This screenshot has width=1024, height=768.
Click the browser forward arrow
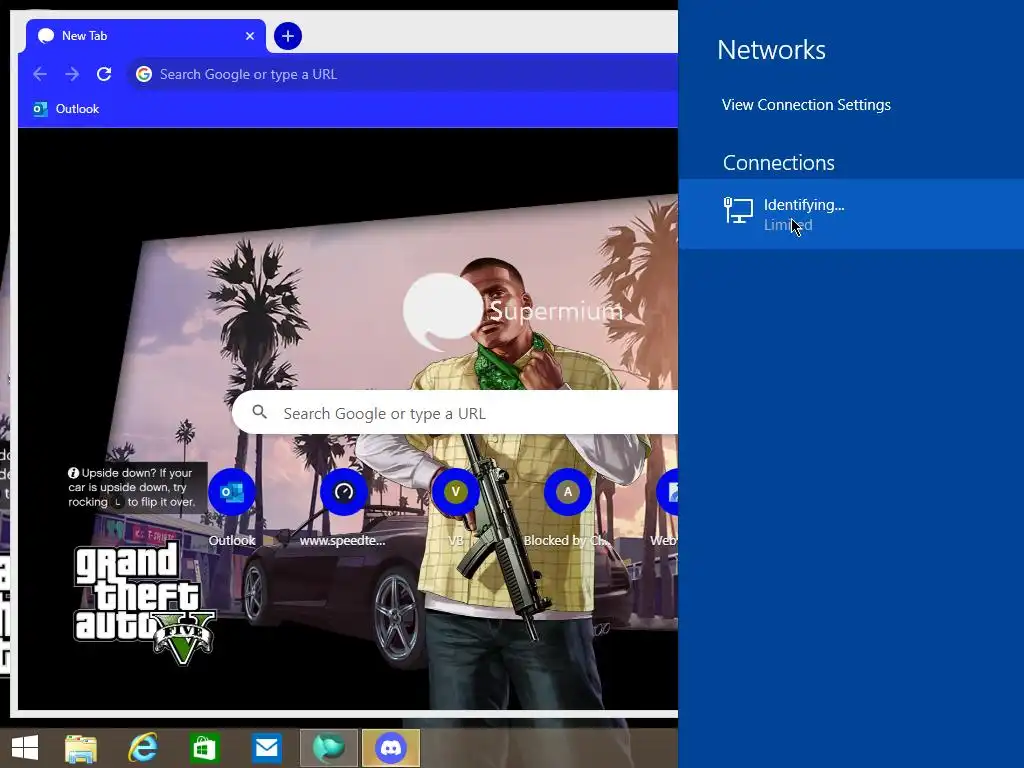pos(72,74)
